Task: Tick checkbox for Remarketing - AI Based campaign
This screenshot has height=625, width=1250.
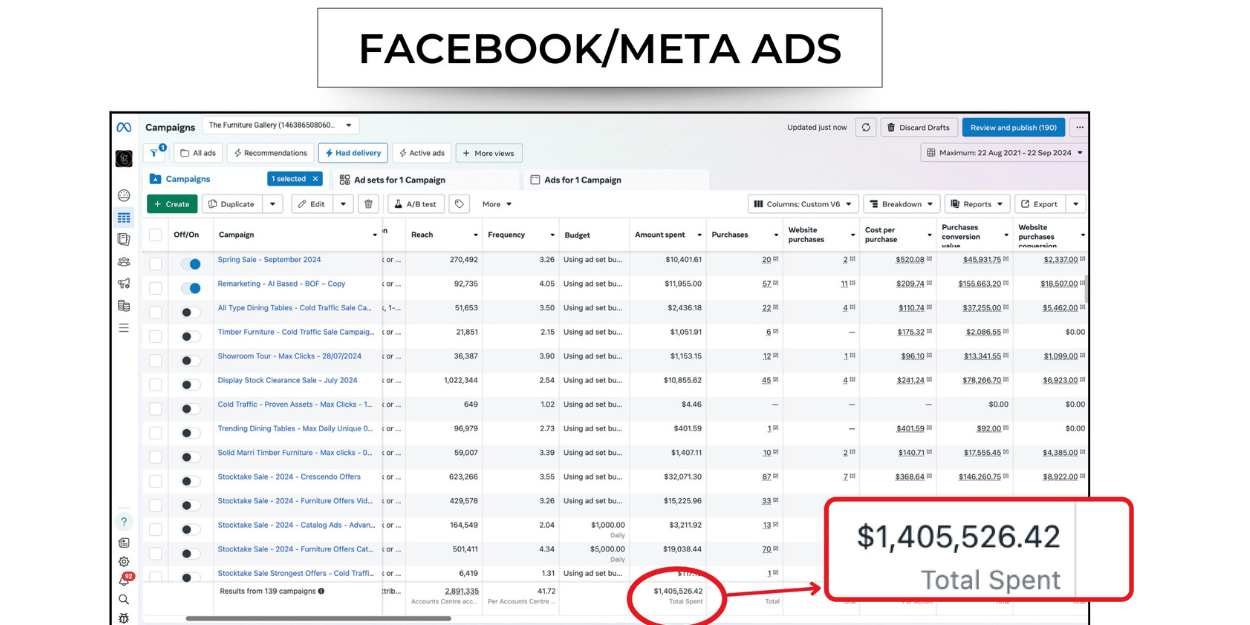Action: click(x=155, y=288)
